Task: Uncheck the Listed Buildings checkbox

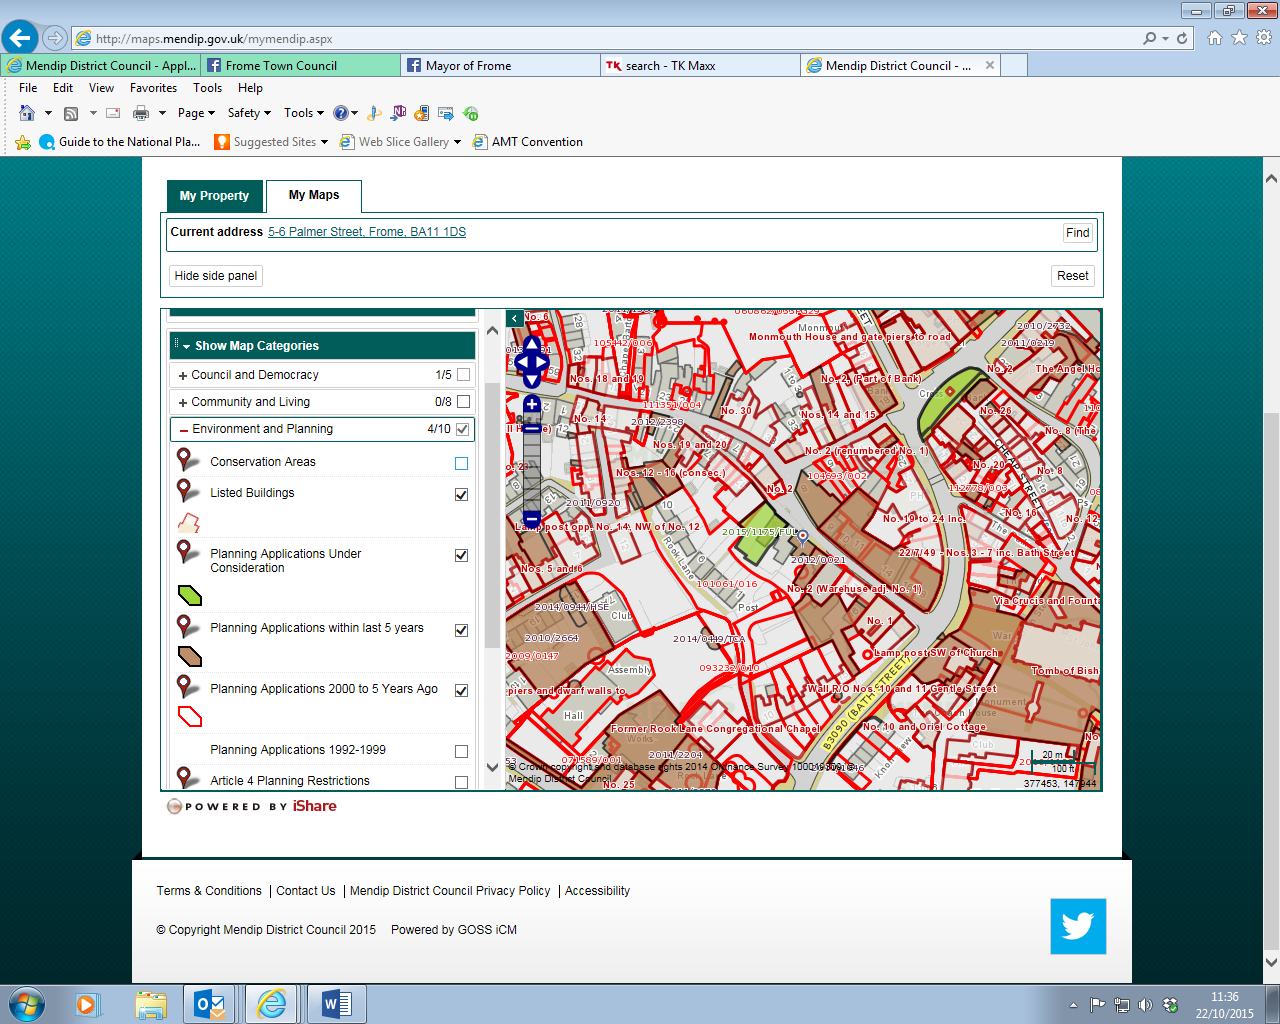Action: (461, 494)
